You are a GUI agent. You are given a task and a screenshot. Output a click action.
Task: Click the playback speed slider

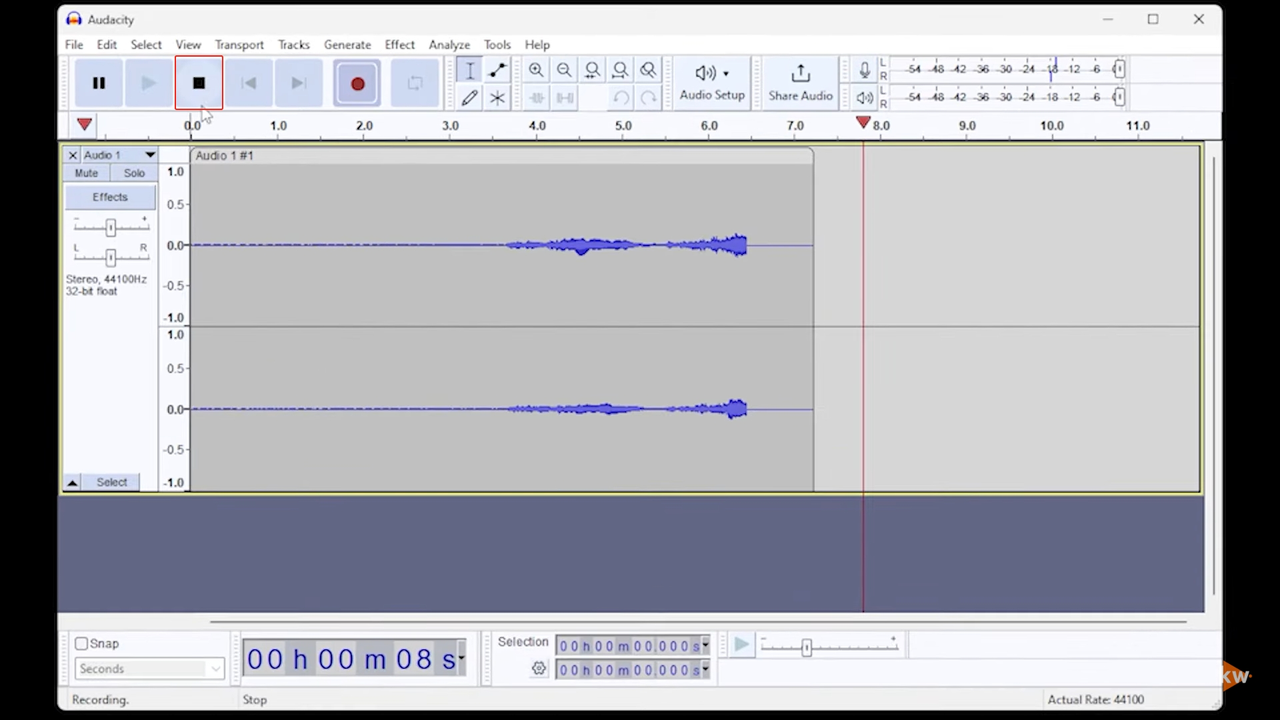click(829, 647)
